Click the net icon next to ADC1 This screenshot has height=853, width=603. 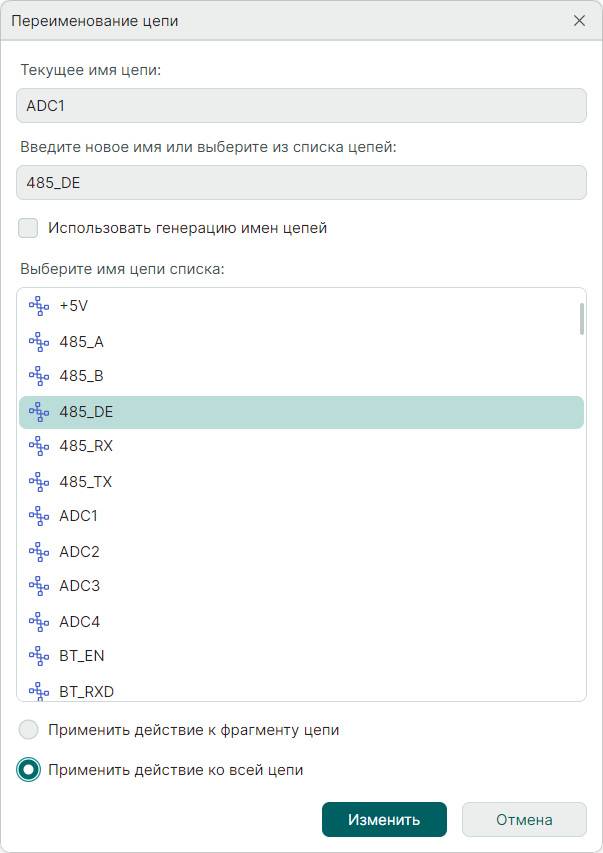39,516
